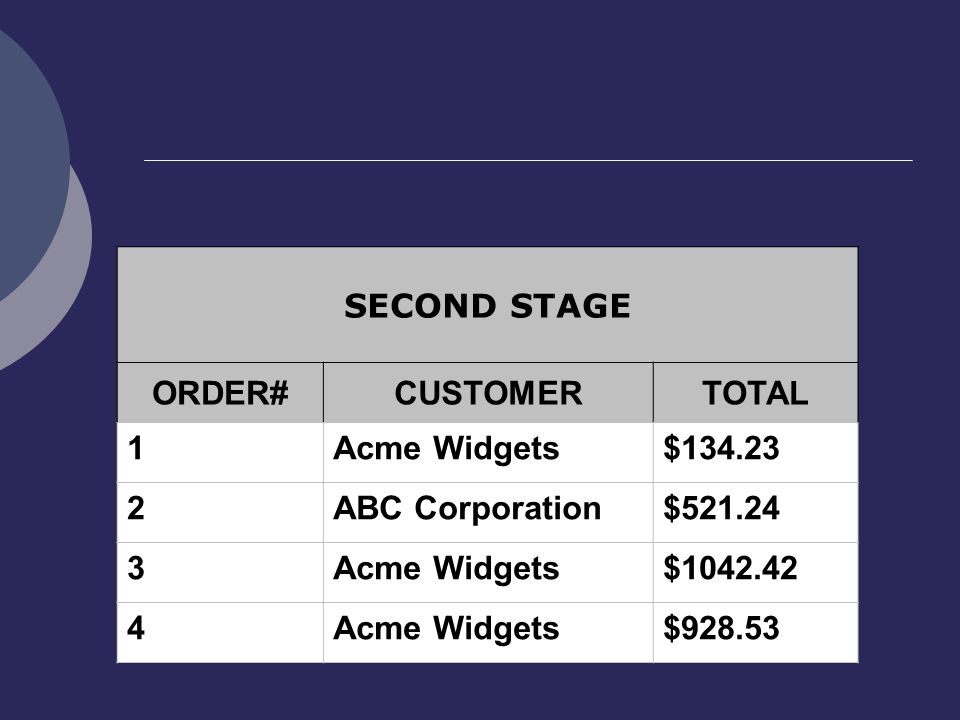Click the $134.23 total cell
The image size is (960, 720).
click(756, 452)
